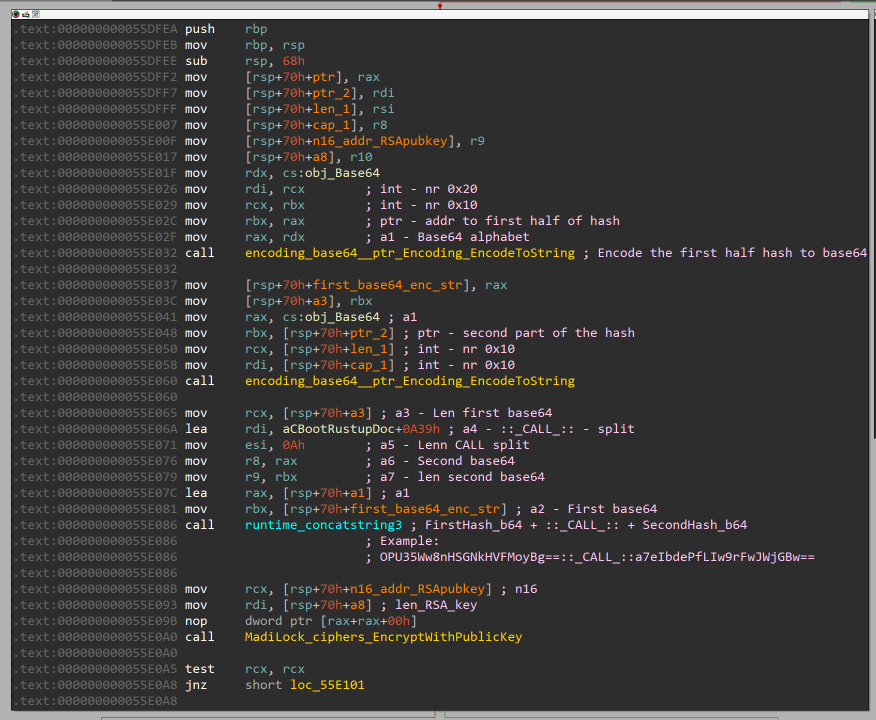Screen dimensions: 876x720
Task: Click 'int - nr 0x10' comment at 55E058
Action: [x=466, y=365]
